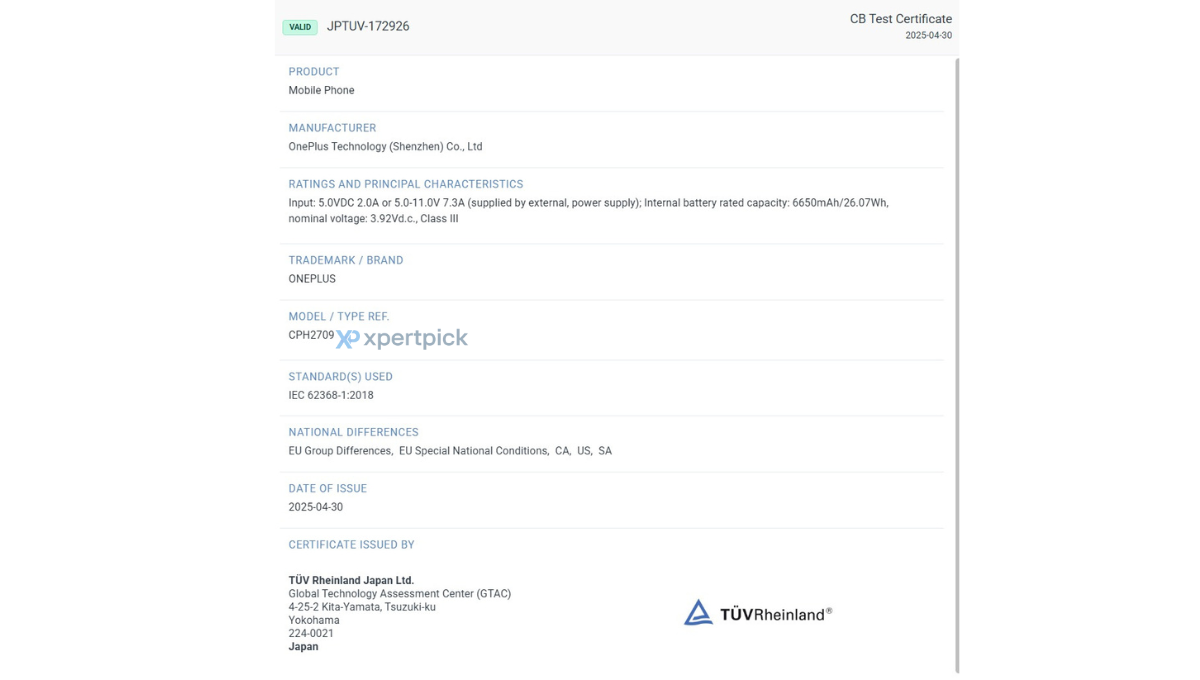Click the DATE OF ISSUE label
Screen dimensions: 1200x680
[328, 488]
